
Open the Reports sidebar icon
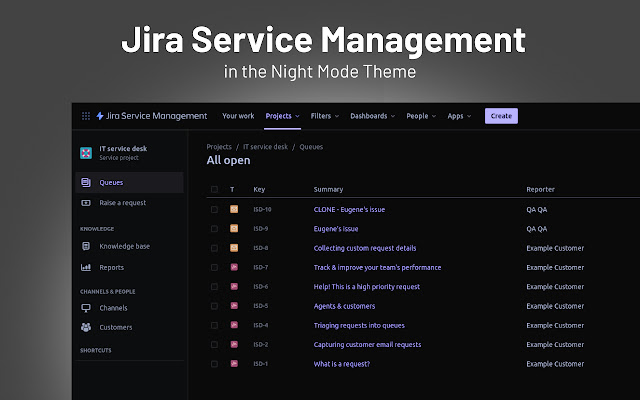point(86,267)
